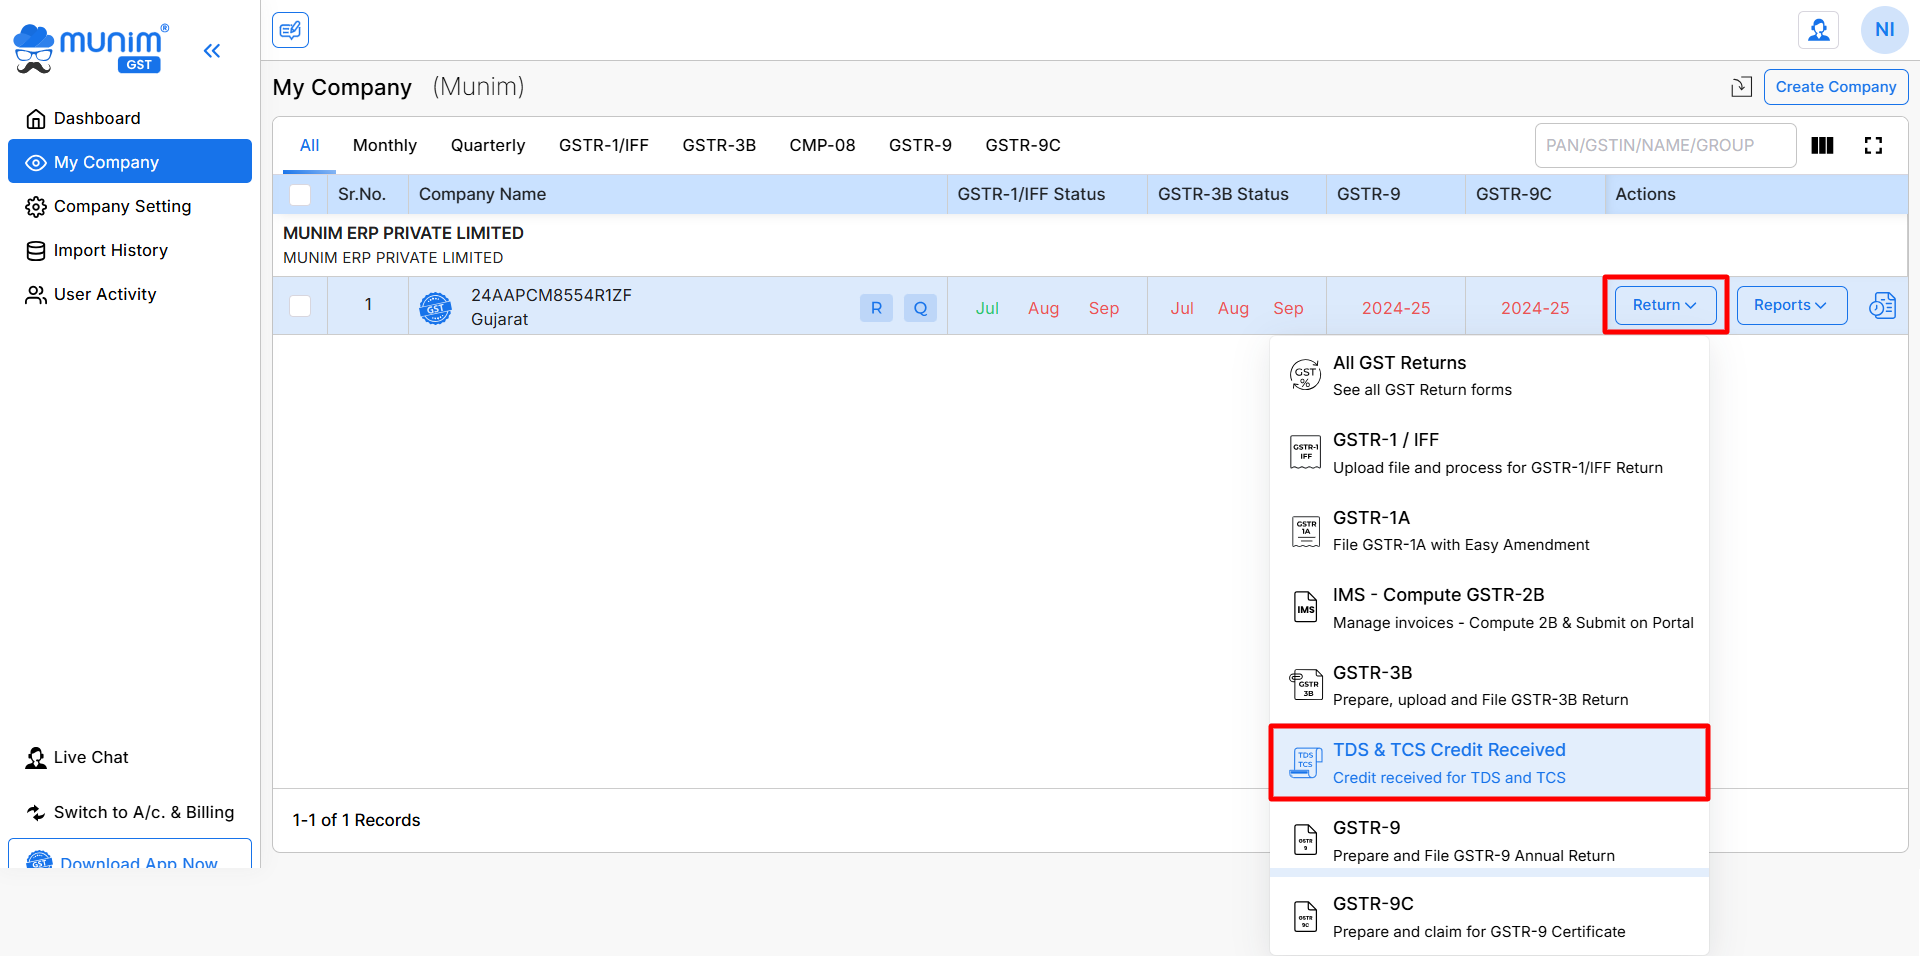The width and height of the screenshot is (1920, 957).
Task: Click the GSTR-1A icon in dropdown
Action: click(1305, 531)
